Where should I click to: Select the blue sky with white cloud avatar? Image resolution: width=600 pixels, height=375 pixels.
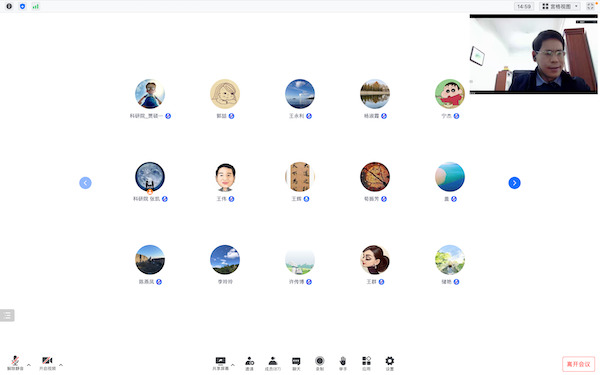click(225, 260)
